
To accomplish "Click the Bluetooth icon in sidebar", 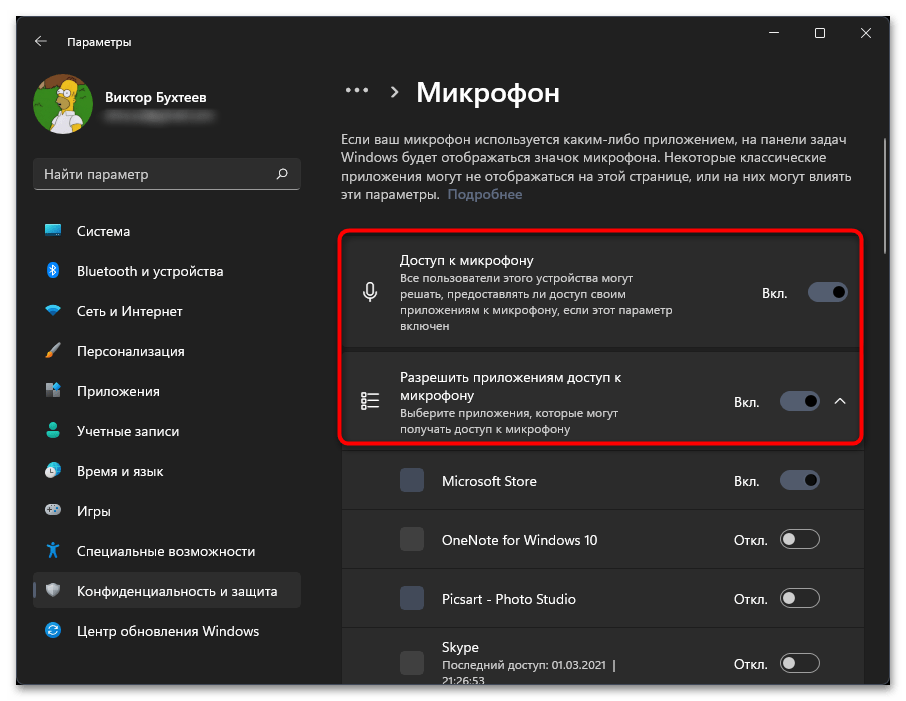I will (53, 270).
